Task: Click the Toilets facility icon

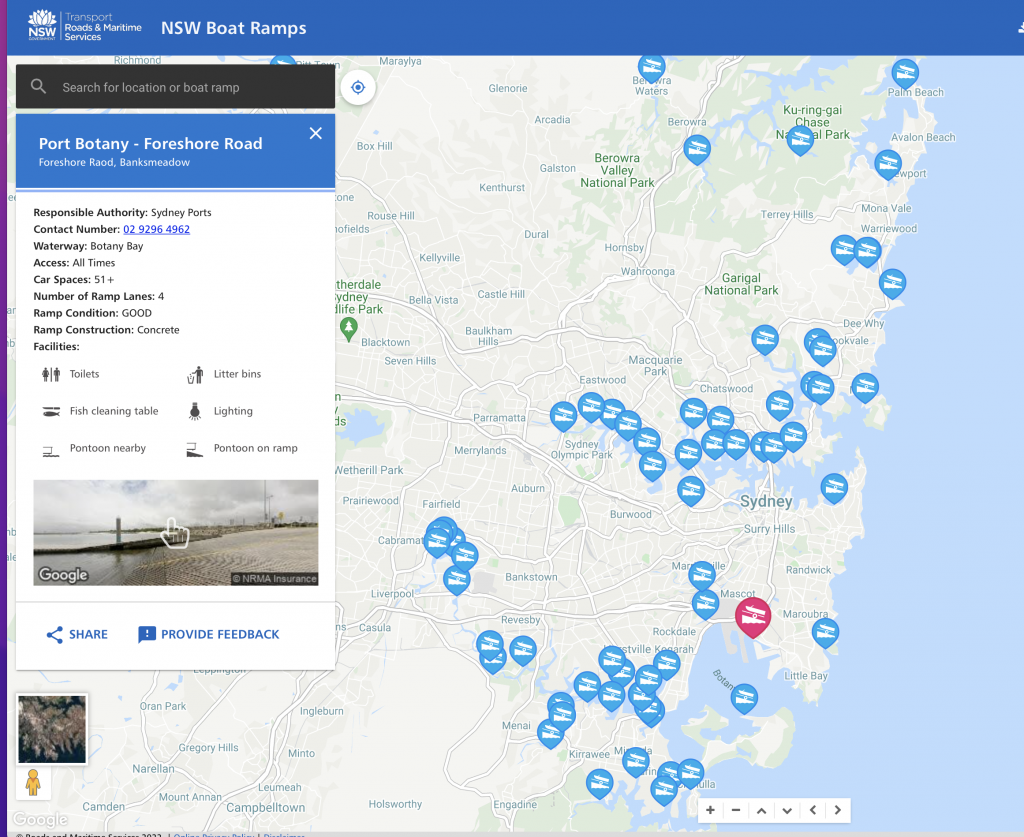Action: click(x=51, y=374)
